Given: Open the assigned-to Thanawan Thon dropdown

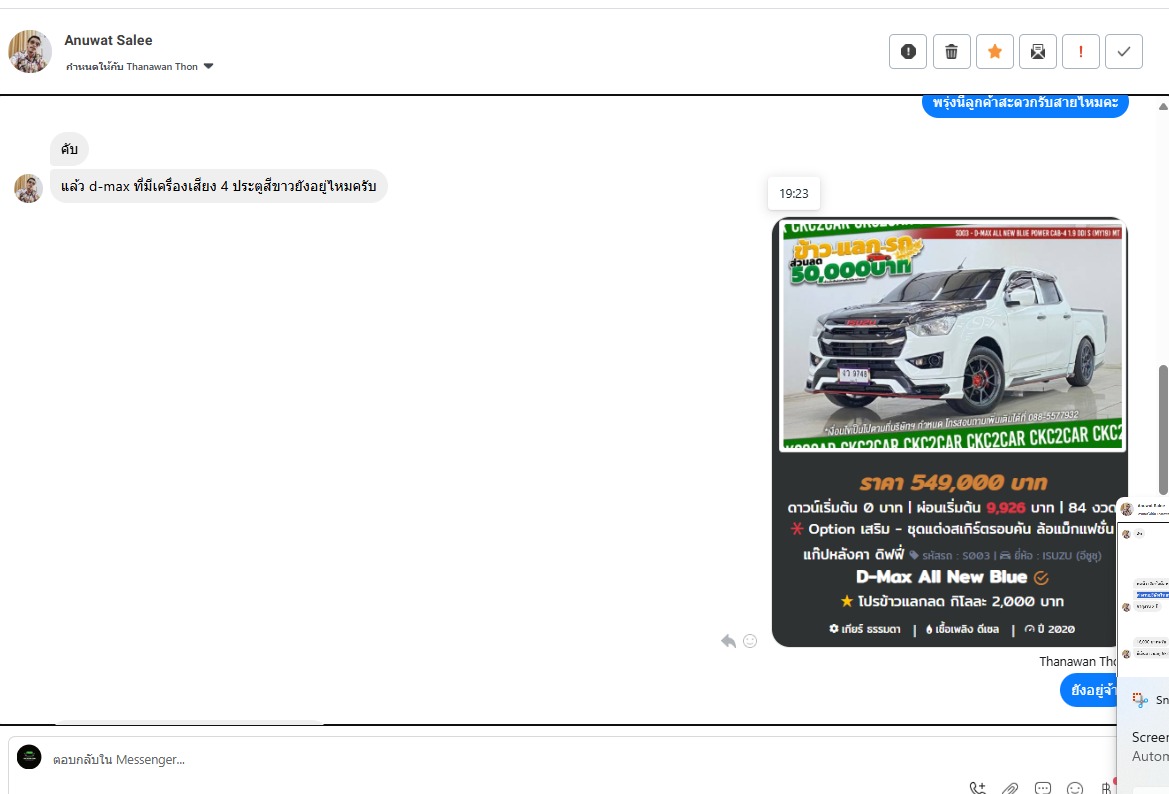Looking at the screenshot, I should [x=208, y=67].
